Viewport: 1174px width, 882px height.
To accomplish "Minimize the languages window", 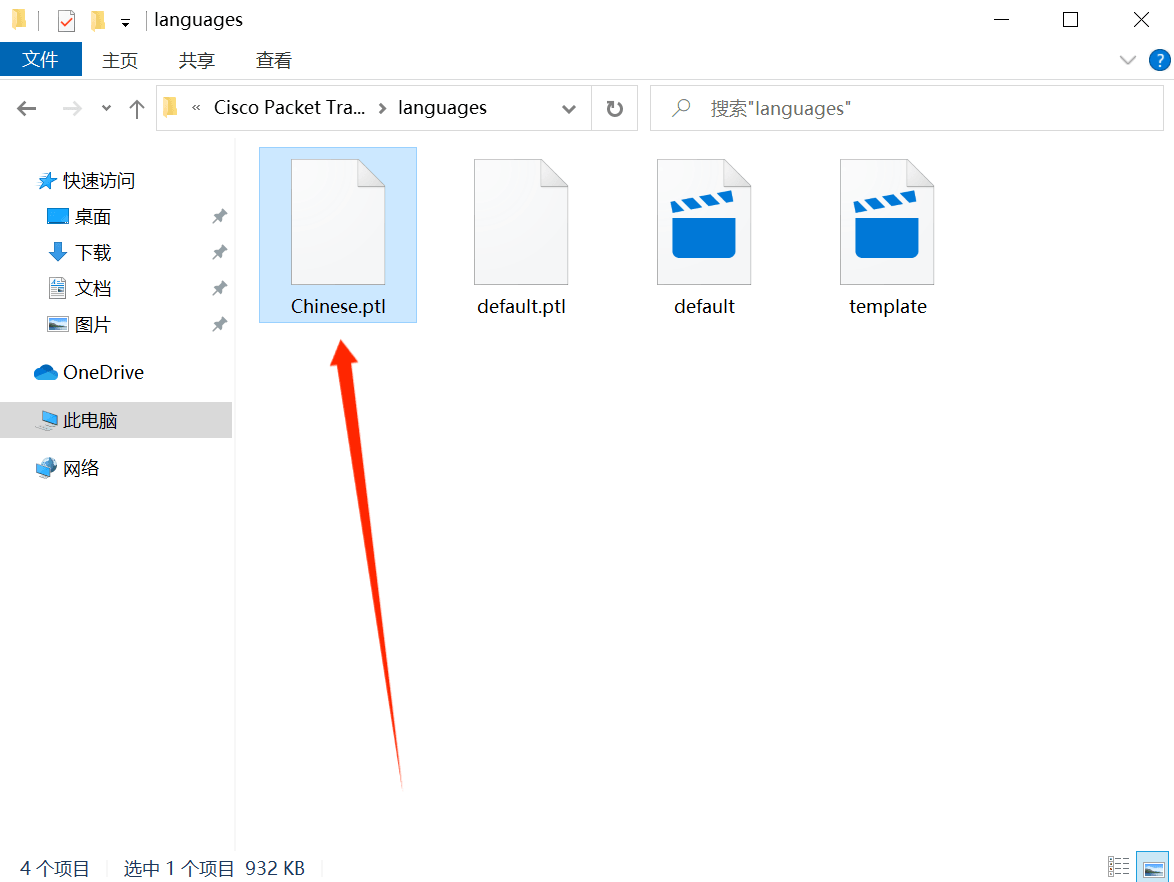I will tap(1001, 20).
